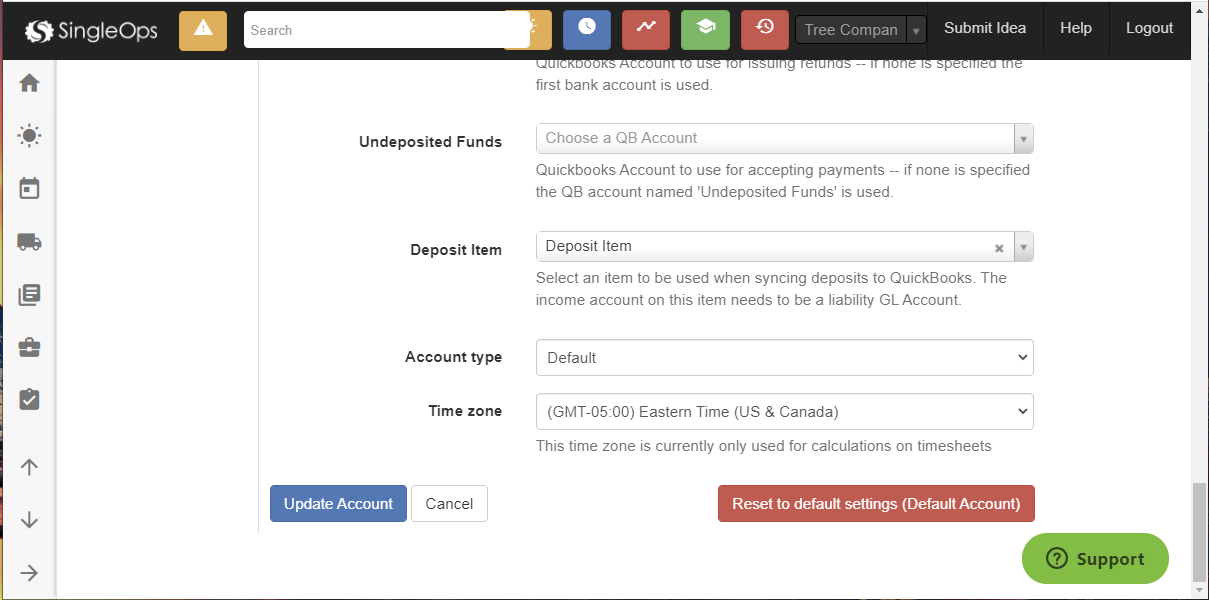This screenshot has width=1209, height=600.
Task: Click the down arrow in sidebar
Action: click(29, 520)
